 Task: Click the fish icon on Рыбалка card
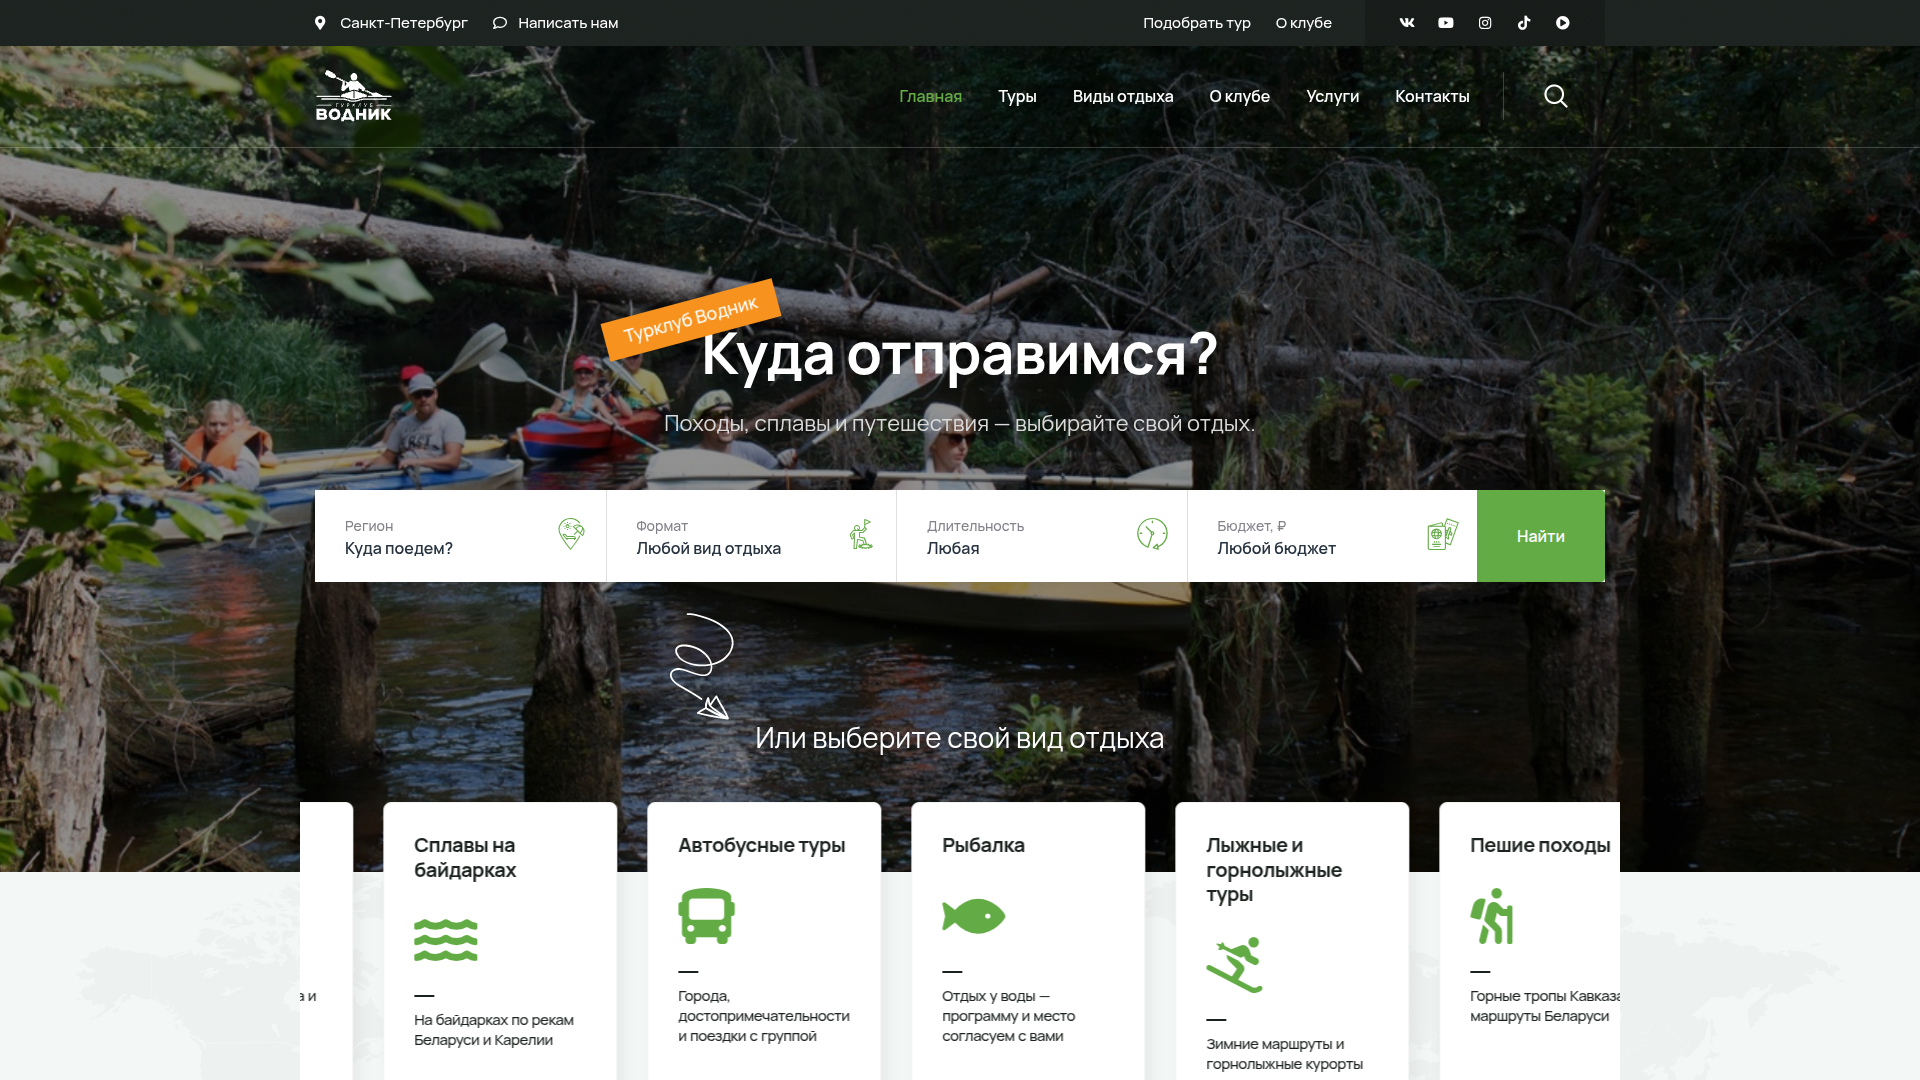point(974,916)
